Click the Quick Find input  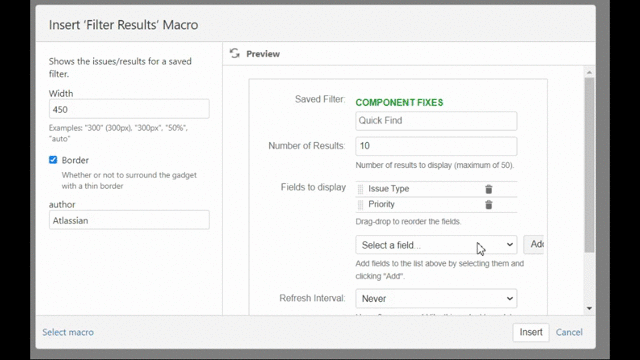[x=436, y=121]
